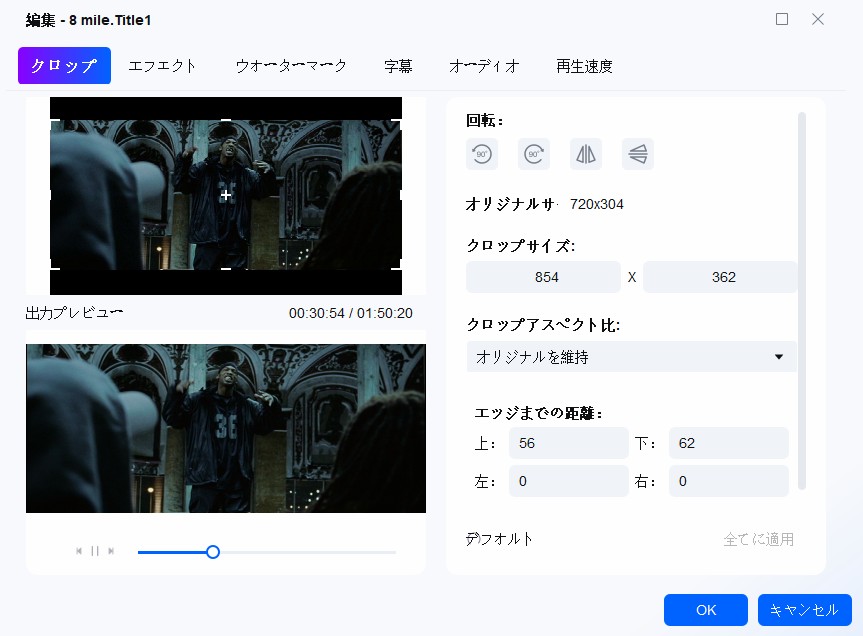
Task: Click 全てに適用 to apply to all
Action: [758, 539]
